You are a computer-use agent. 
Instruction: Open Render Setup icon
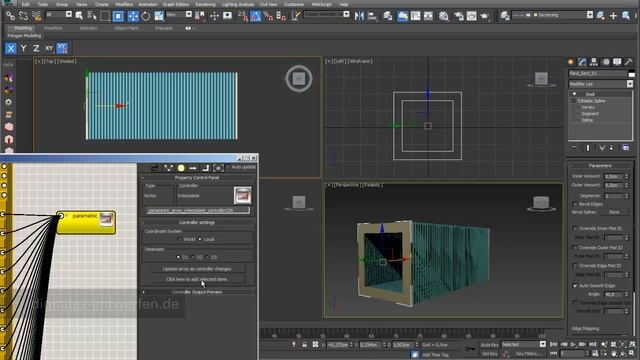[459, 16]
